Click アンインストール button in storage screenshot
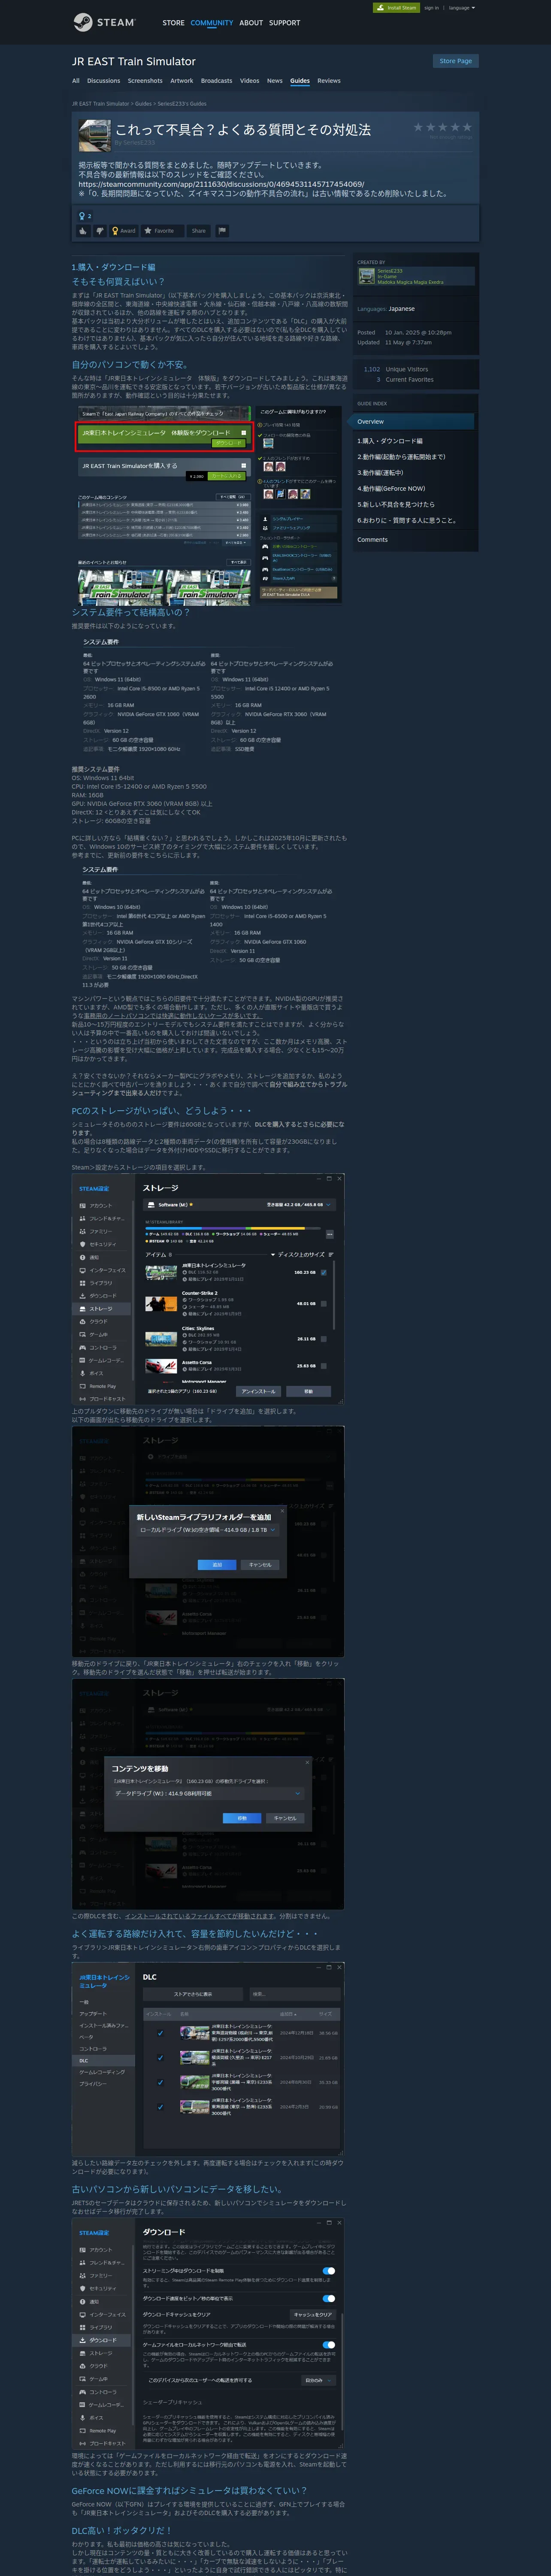 258,1391
